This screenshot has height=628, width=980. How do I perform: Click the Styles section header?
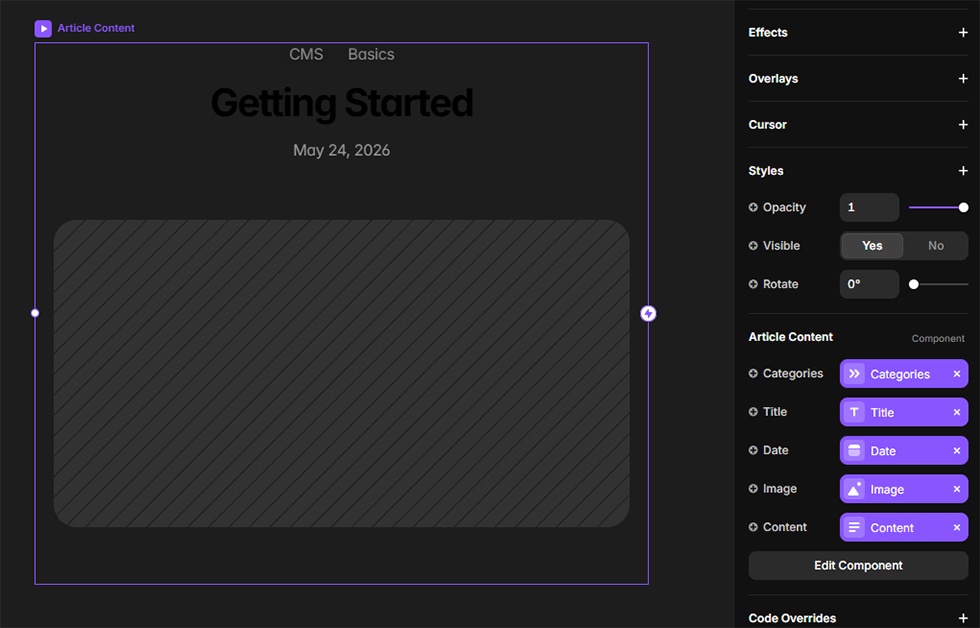coord(766,171)
